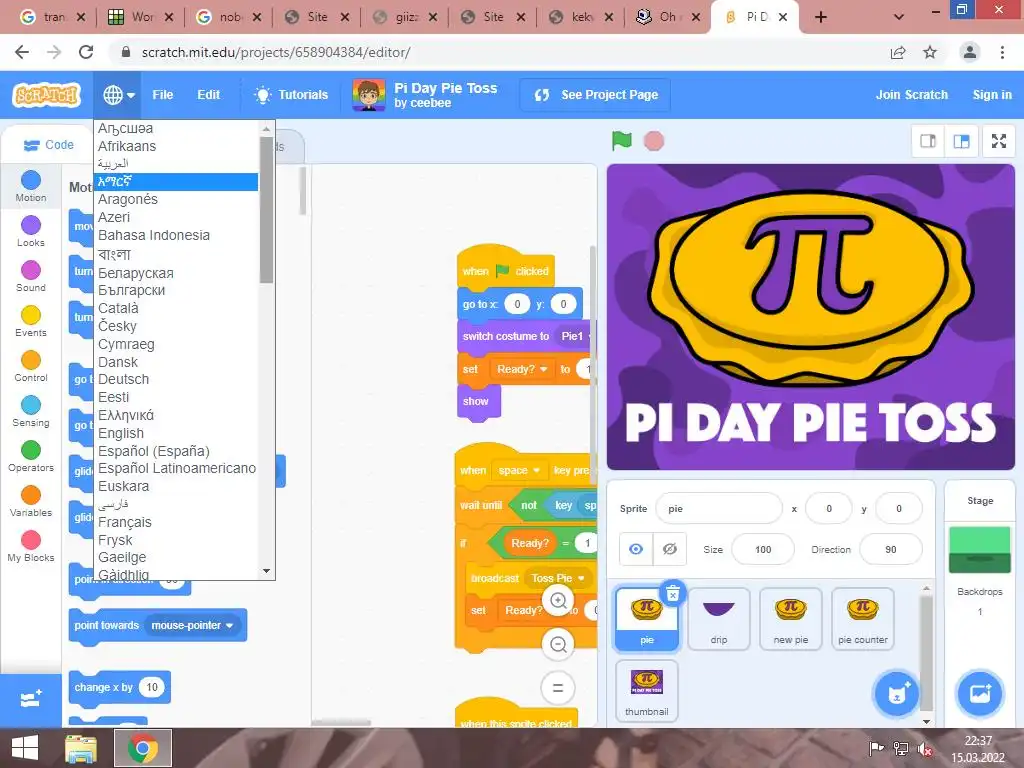Delete the pie sprite with trash icon
The height and width of the screenshot is (768, 1024).
[x=673, y=594]
